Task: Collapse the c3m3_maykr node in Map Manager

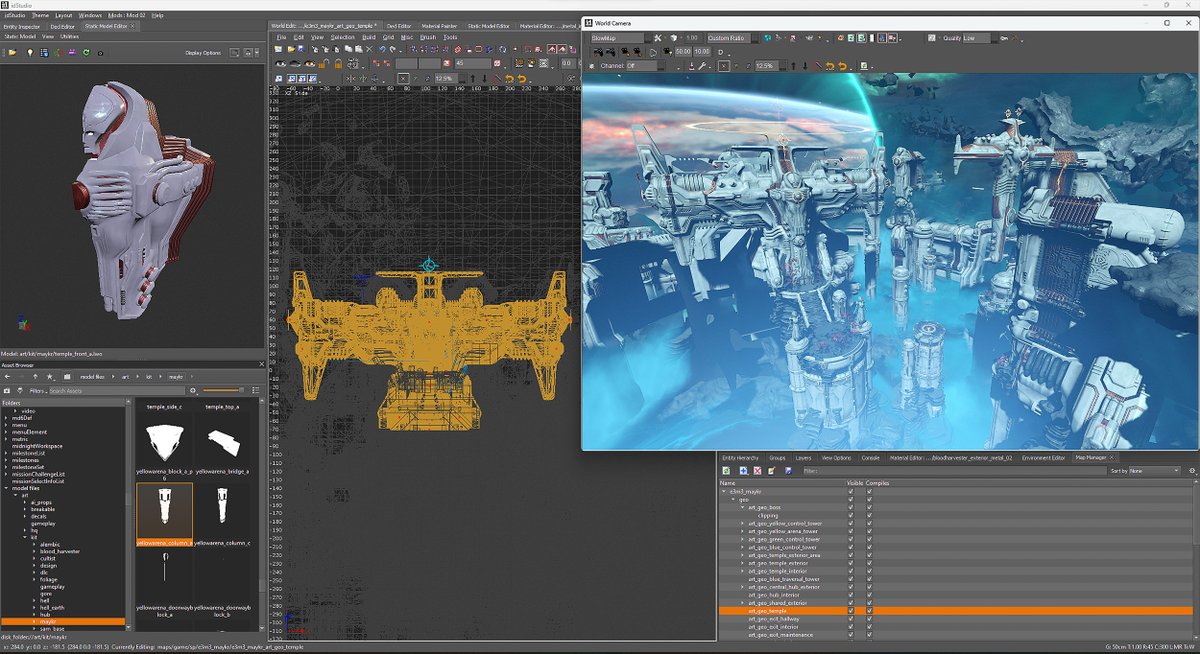Action: click(723, 491)
